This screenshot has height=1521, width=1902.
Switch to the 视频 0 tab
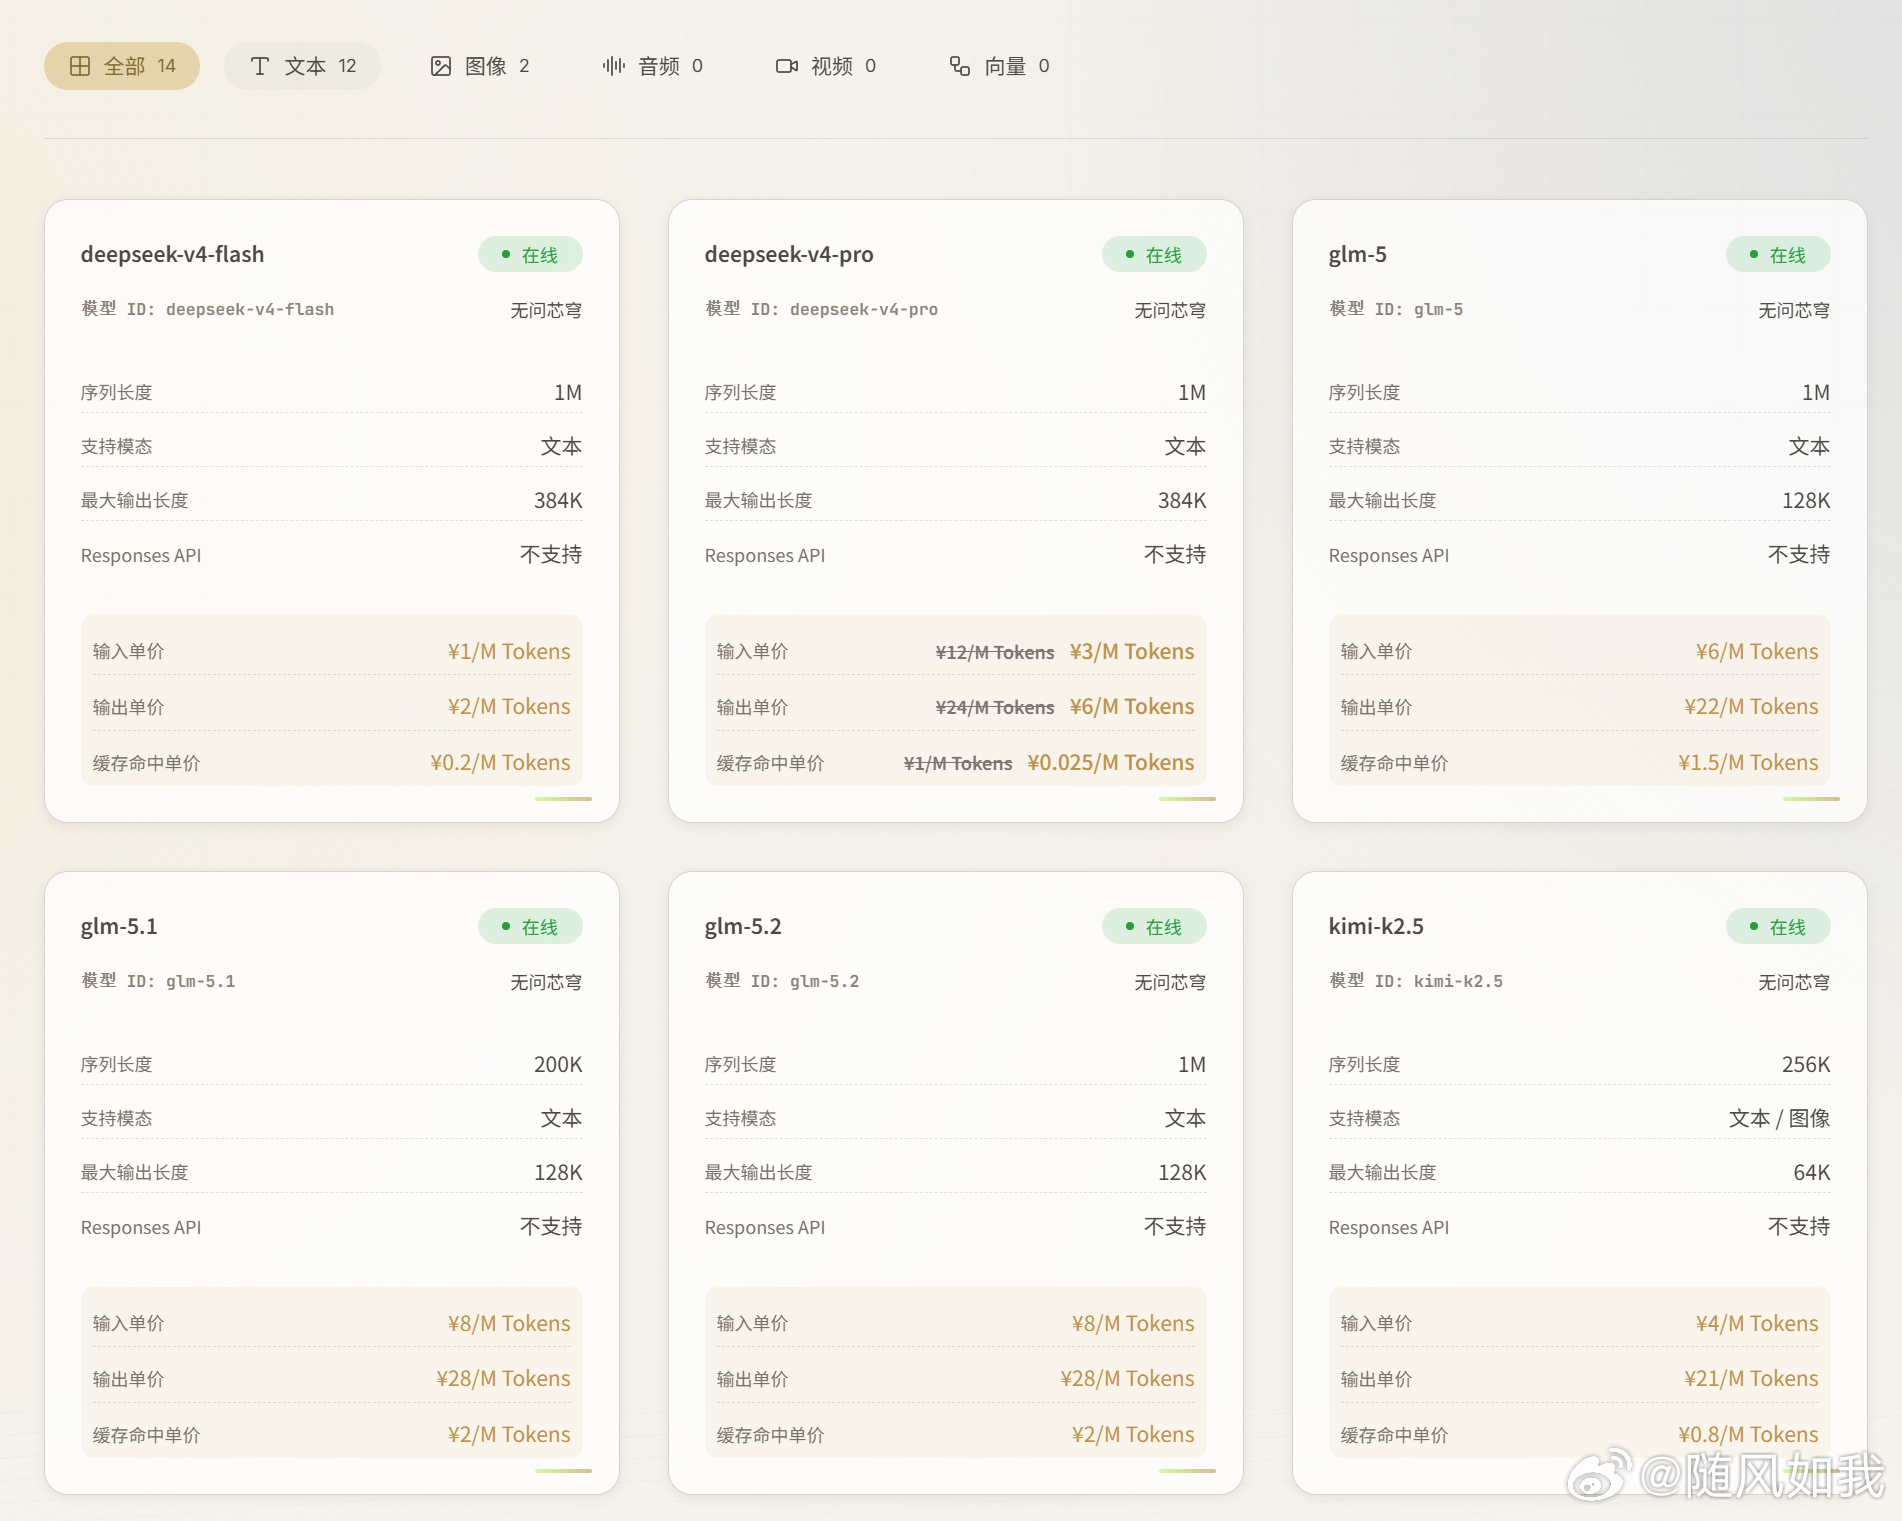point(826,66)
